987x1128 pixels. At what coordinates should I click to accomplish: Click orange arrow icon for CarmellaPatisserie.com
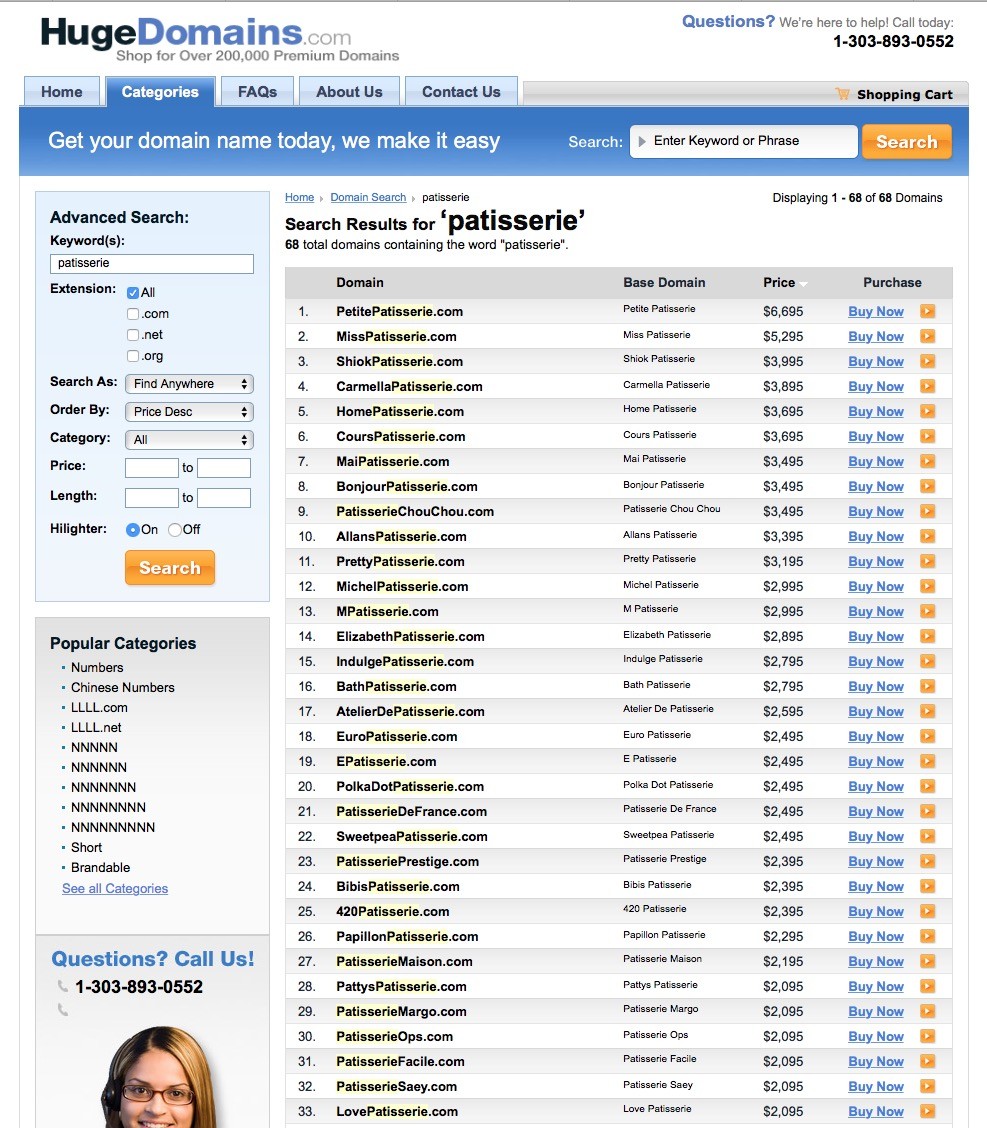pyautogui.click(x=927, y=386)
